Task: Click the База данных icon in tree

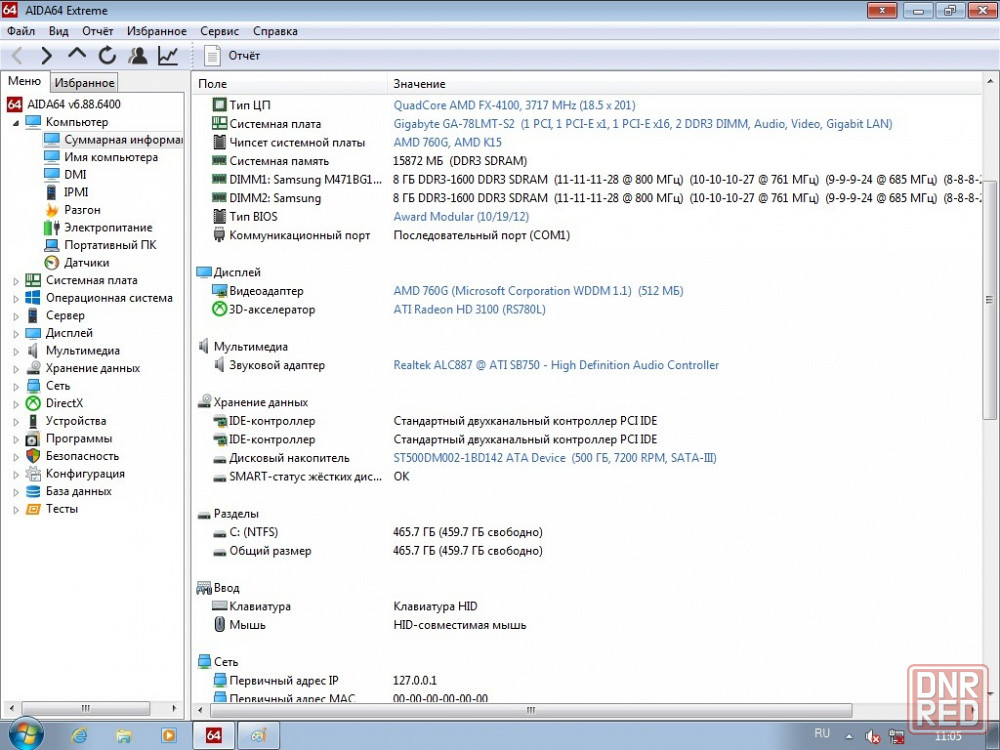Action: tap(33, 492)
